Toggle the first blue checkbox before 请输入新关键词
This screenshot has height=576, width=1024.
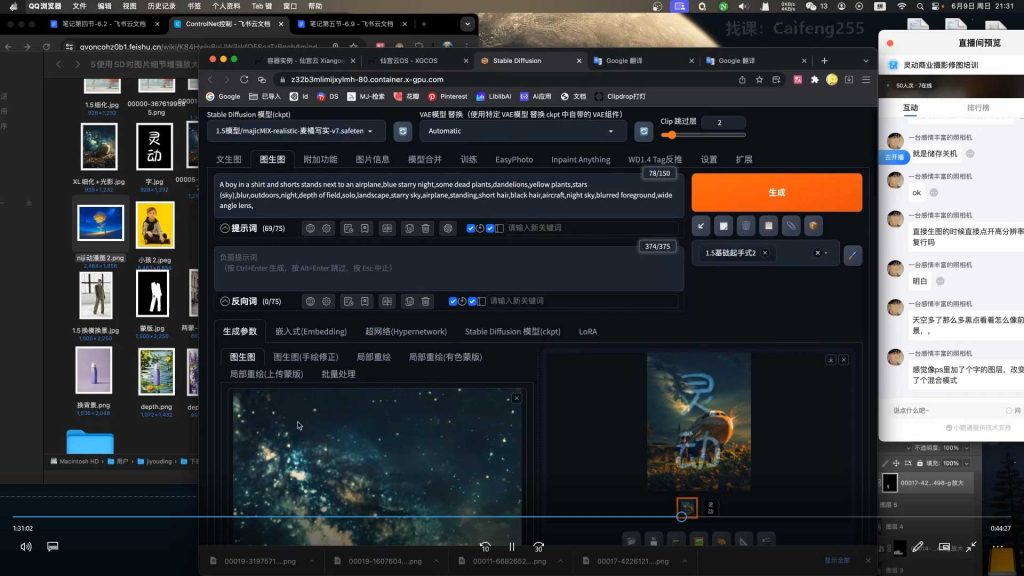pos(471,228)
